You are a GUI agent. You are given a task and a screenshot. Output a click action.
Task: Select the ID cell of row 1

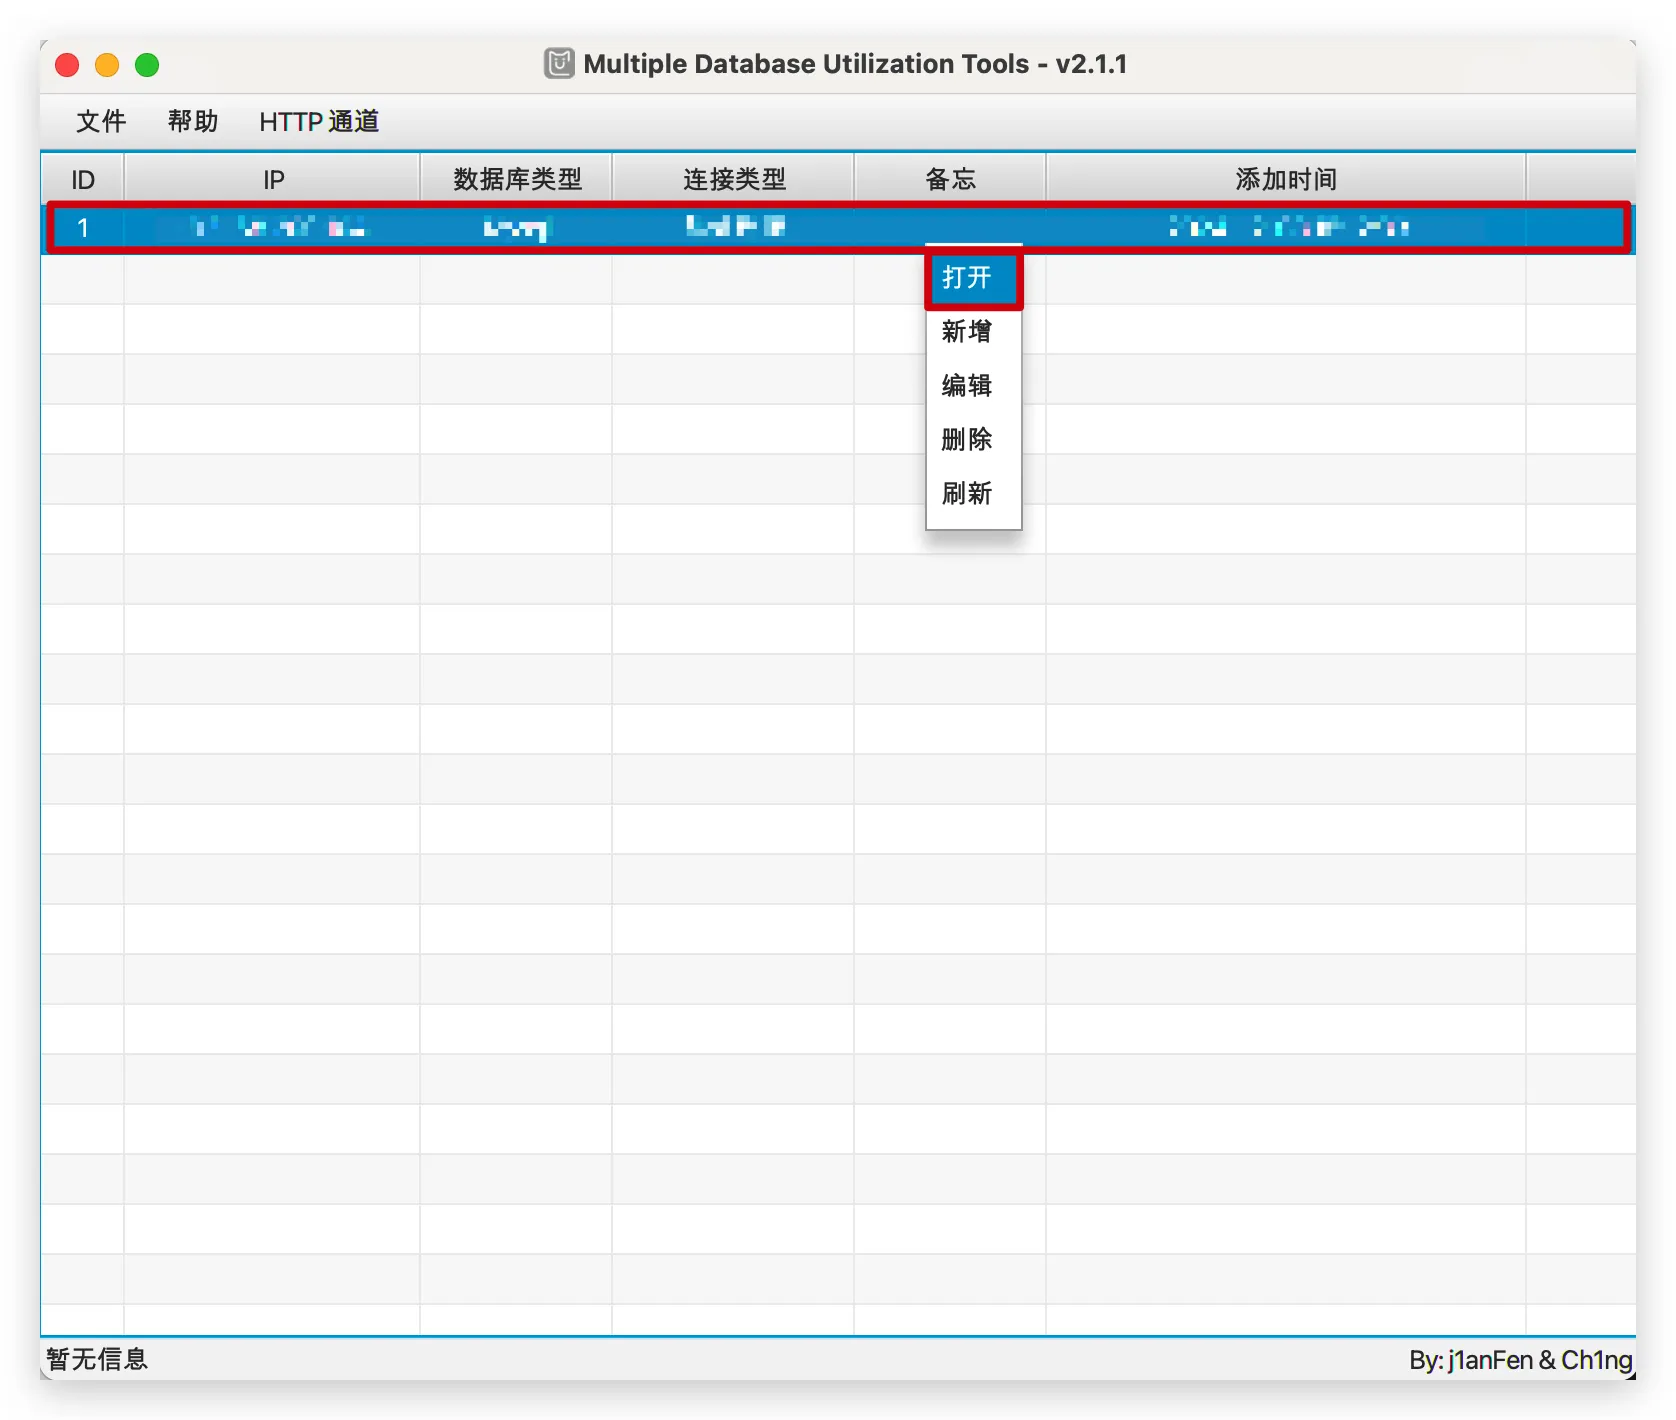(x=83, y=228)
